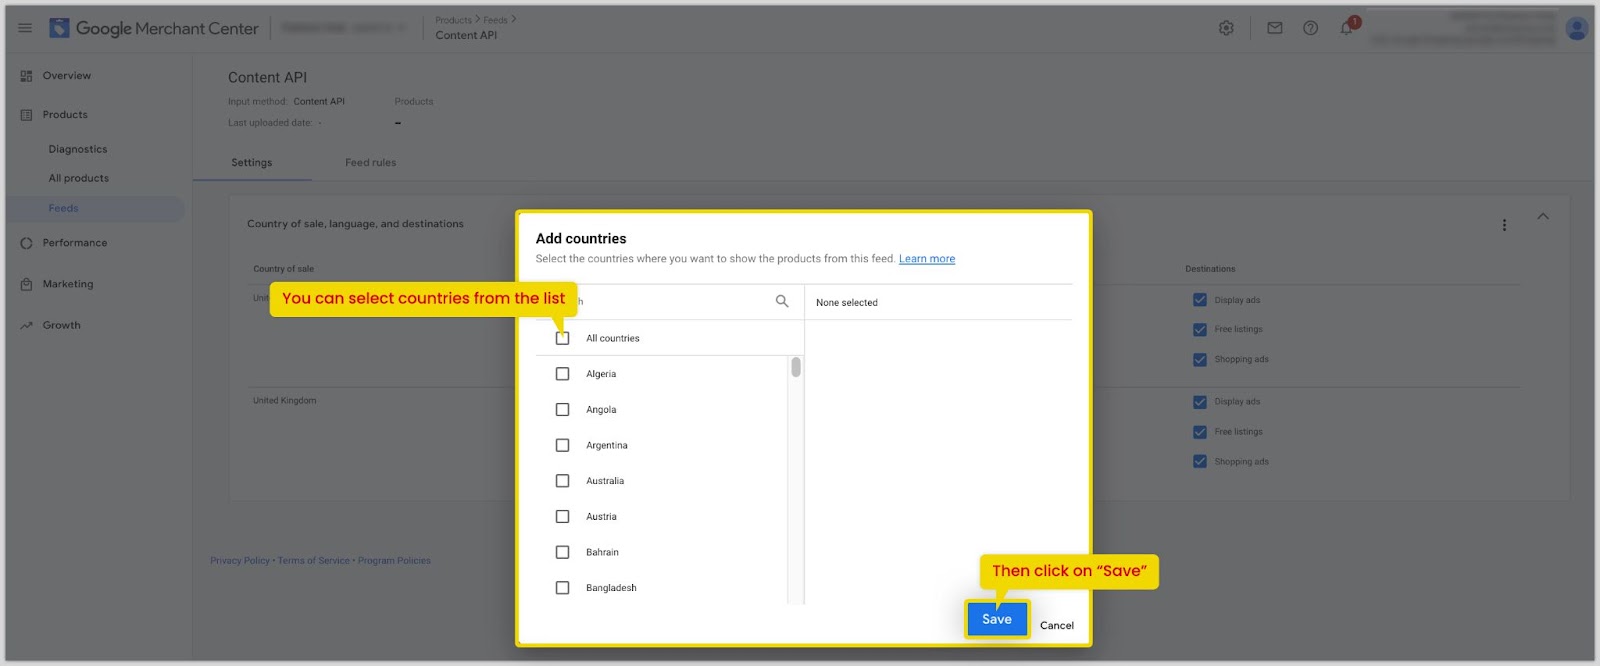Image resolution: width=1600 pixels, height=666 pixels.
Task: Collapse the Country of sale section chevron
Action: point(1543,216)
